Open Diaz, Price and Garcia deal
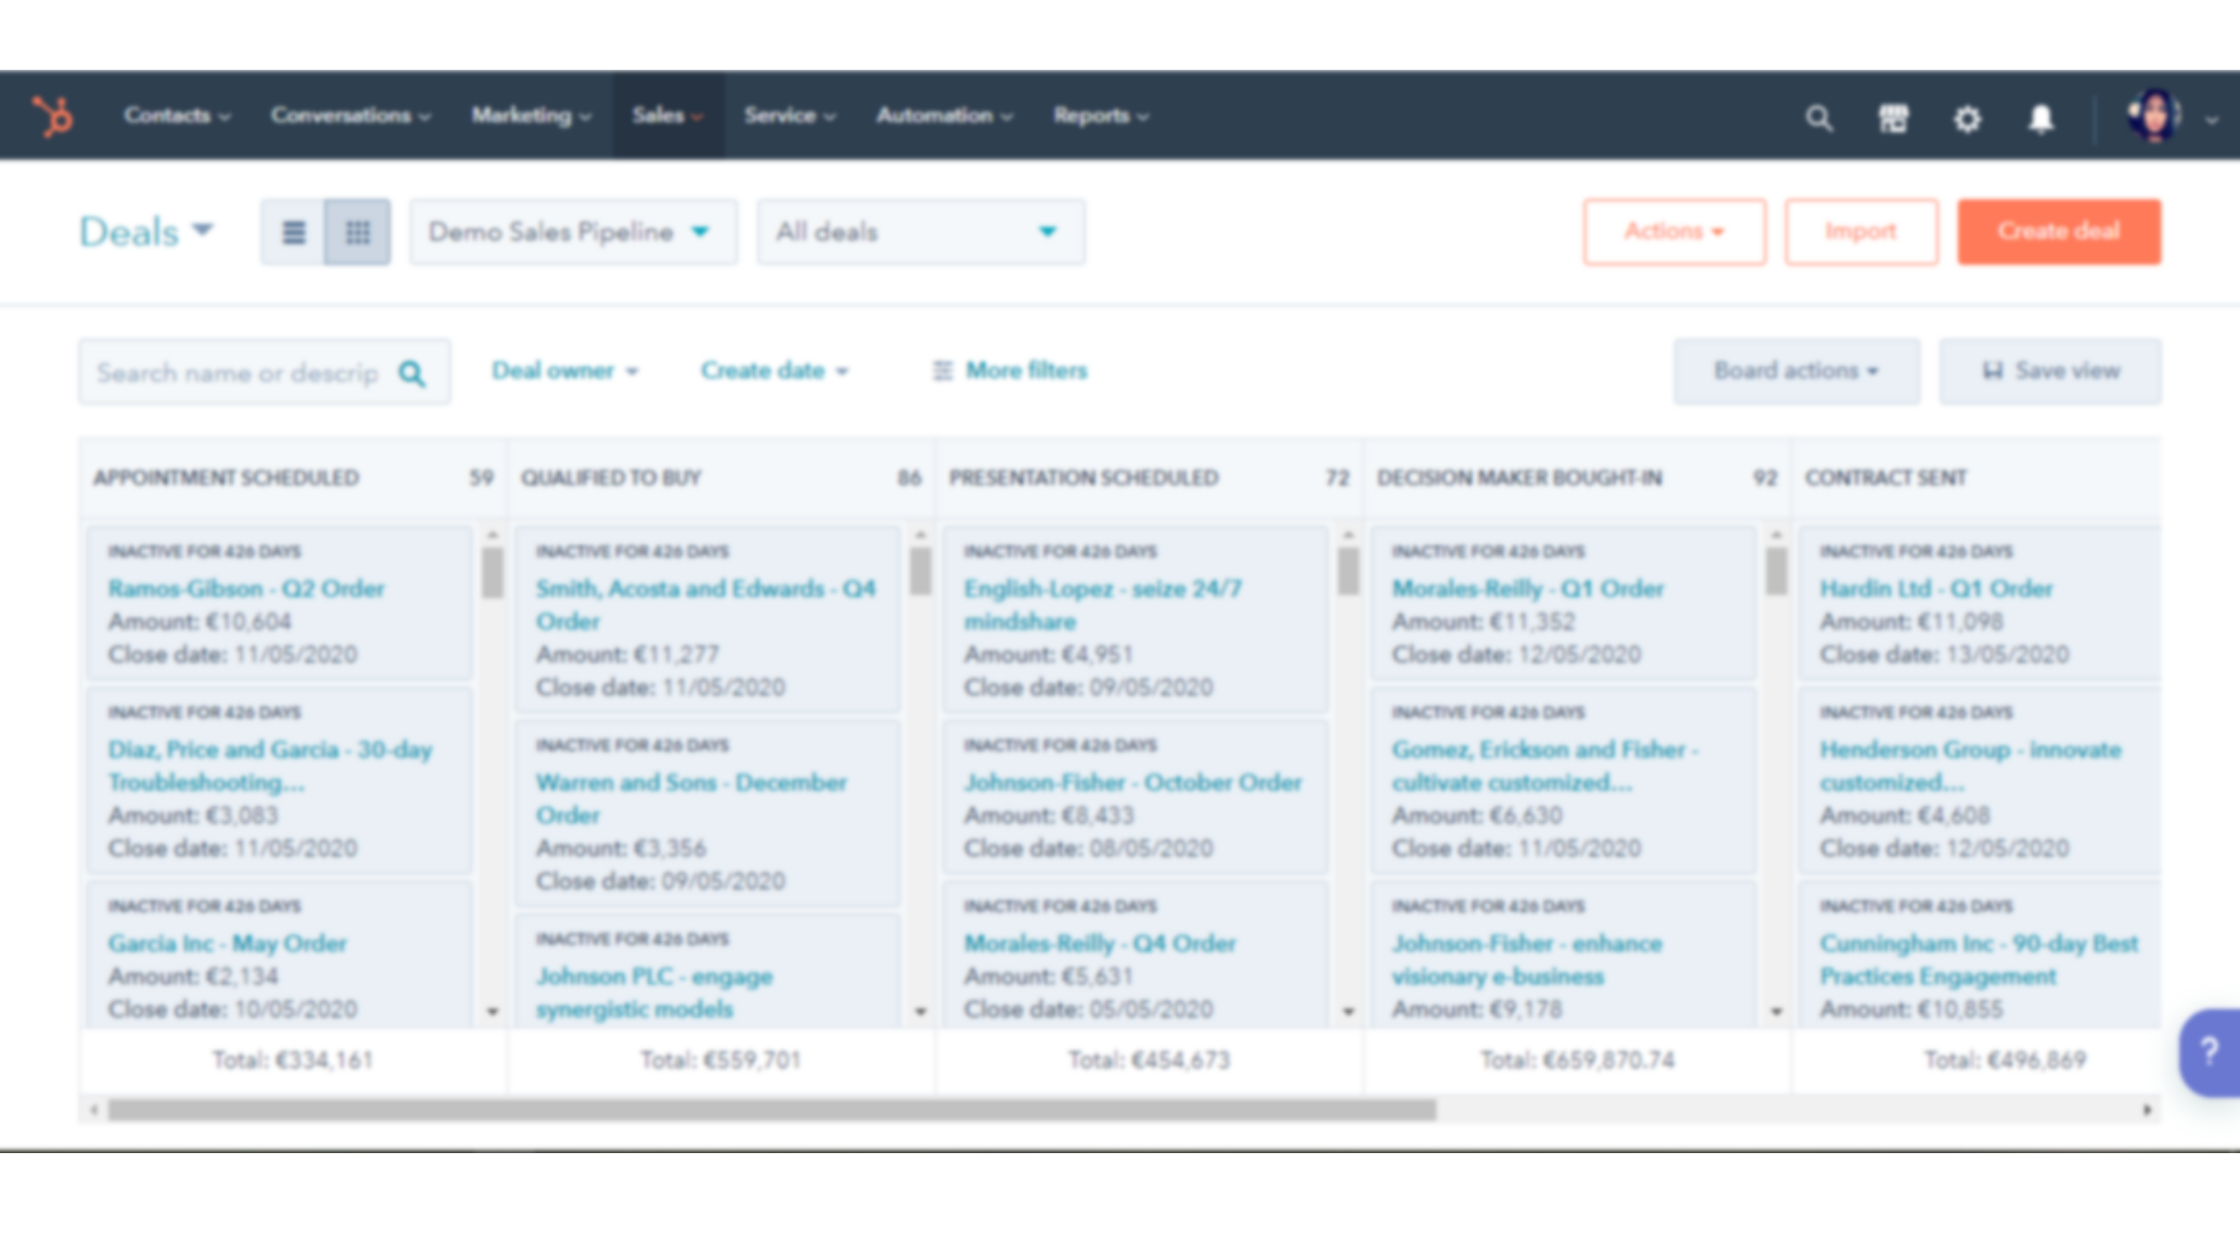 coord(270,765)
